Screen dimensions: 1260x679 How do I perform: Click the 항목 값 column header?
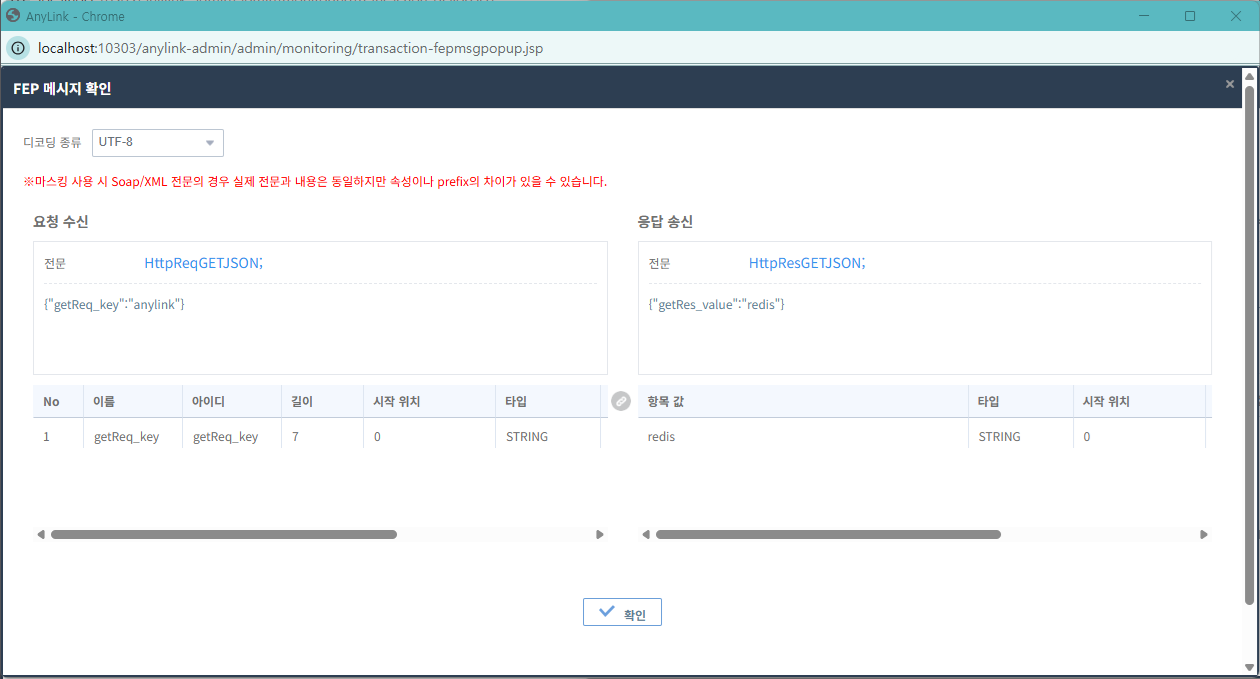[666, 402]
